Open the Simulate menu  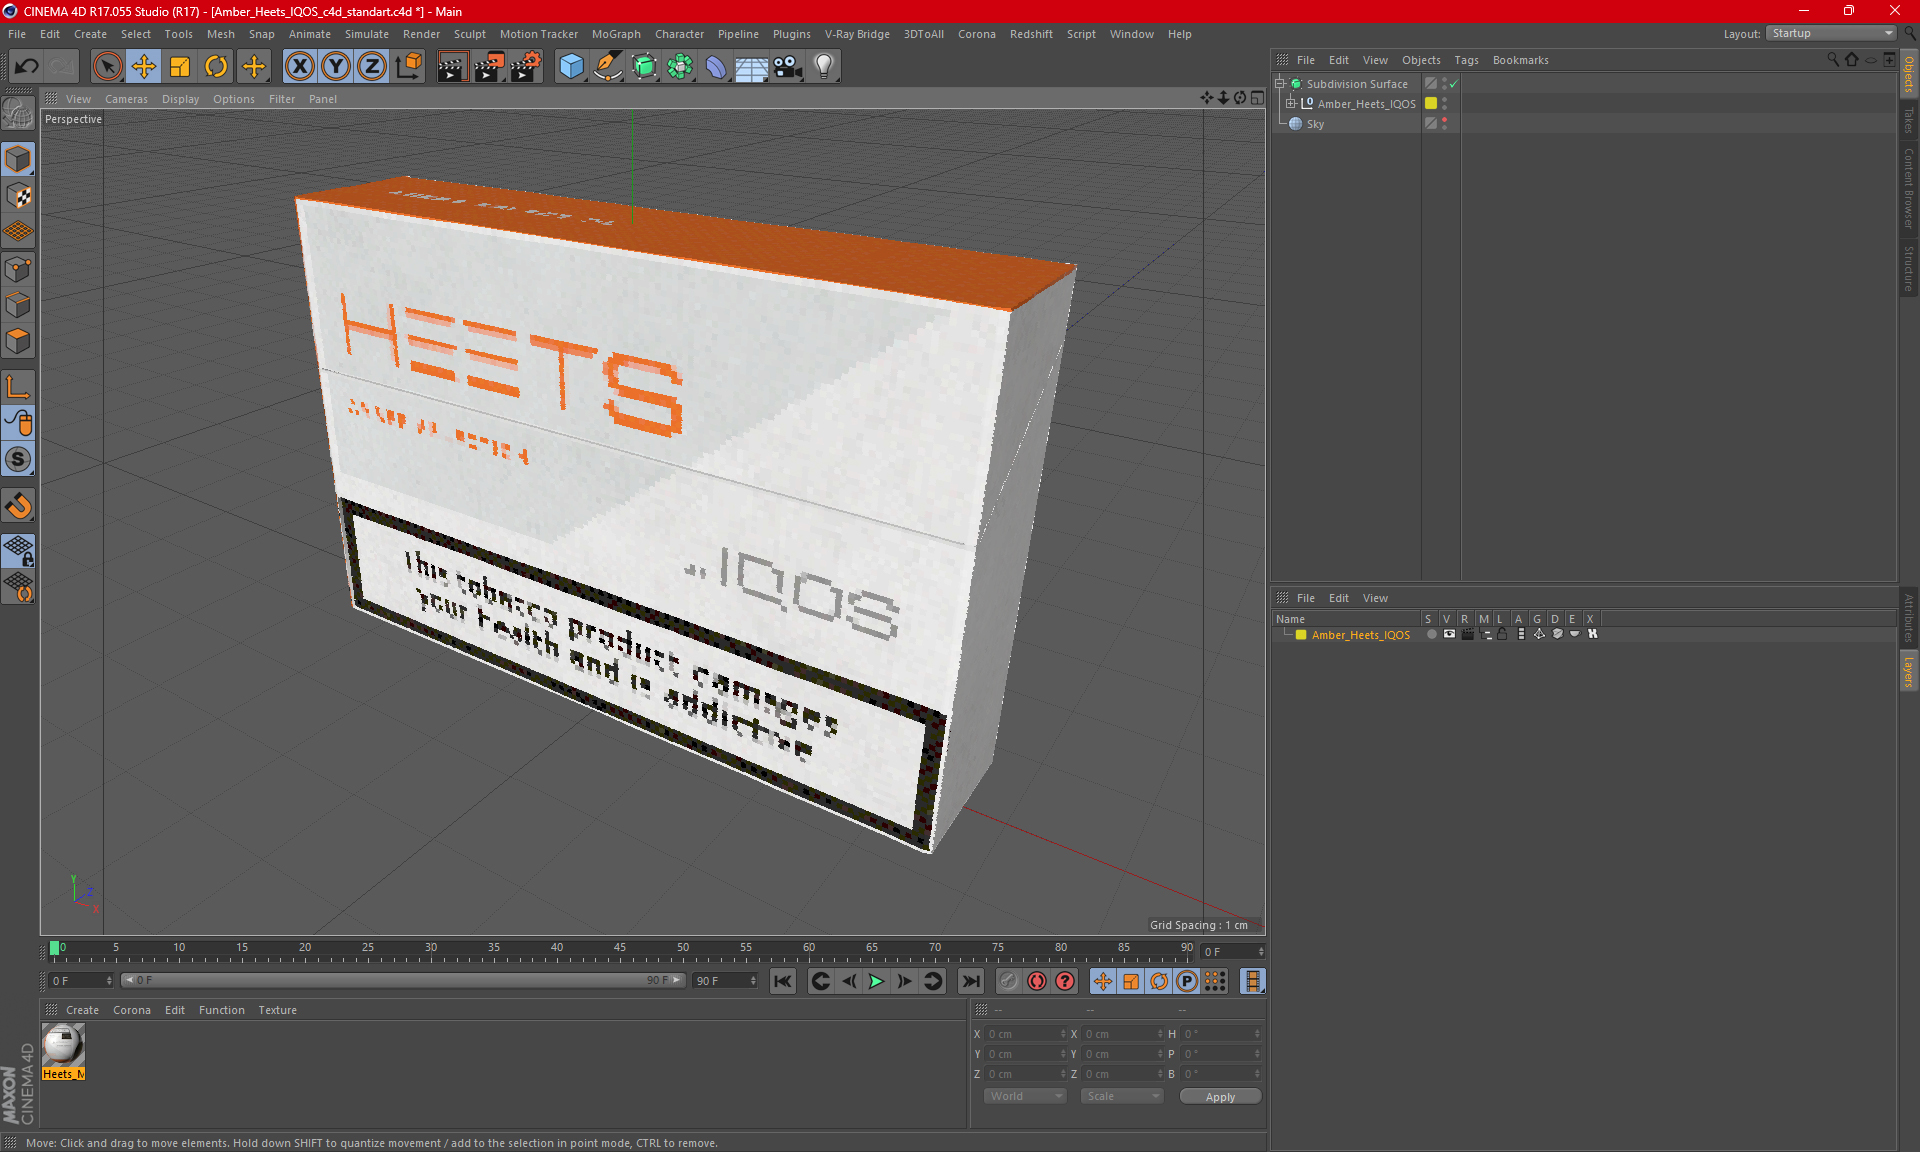click(x=367, y=34)
